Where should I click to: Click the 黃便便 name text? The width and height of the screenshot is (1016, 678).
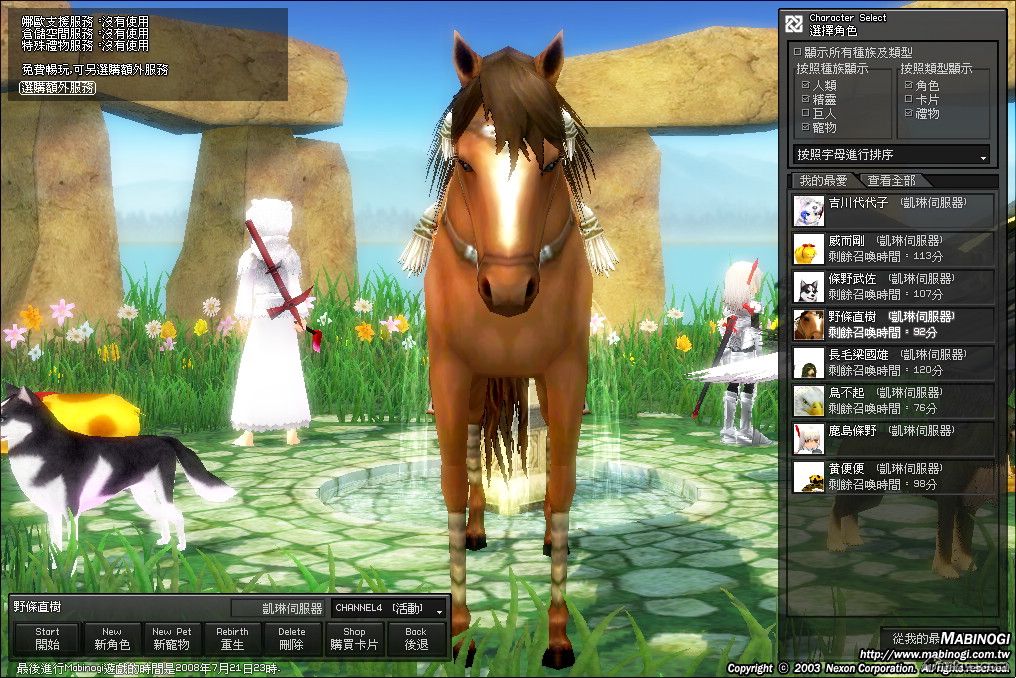(846, 469)
